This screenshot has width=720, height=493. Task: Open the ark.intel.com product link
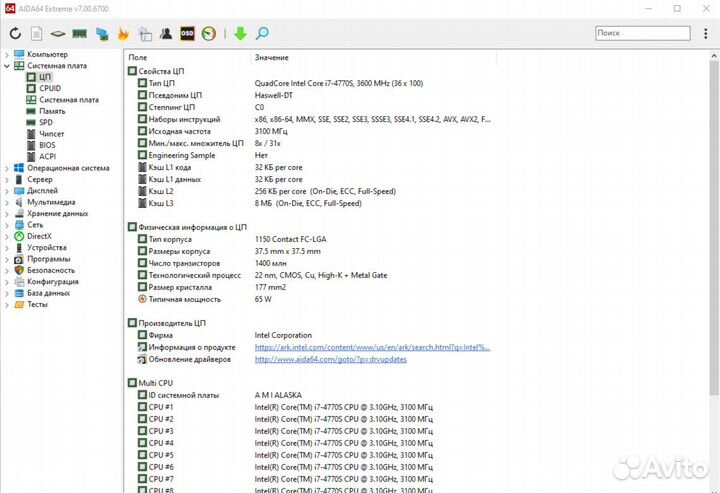coord(372,347)
